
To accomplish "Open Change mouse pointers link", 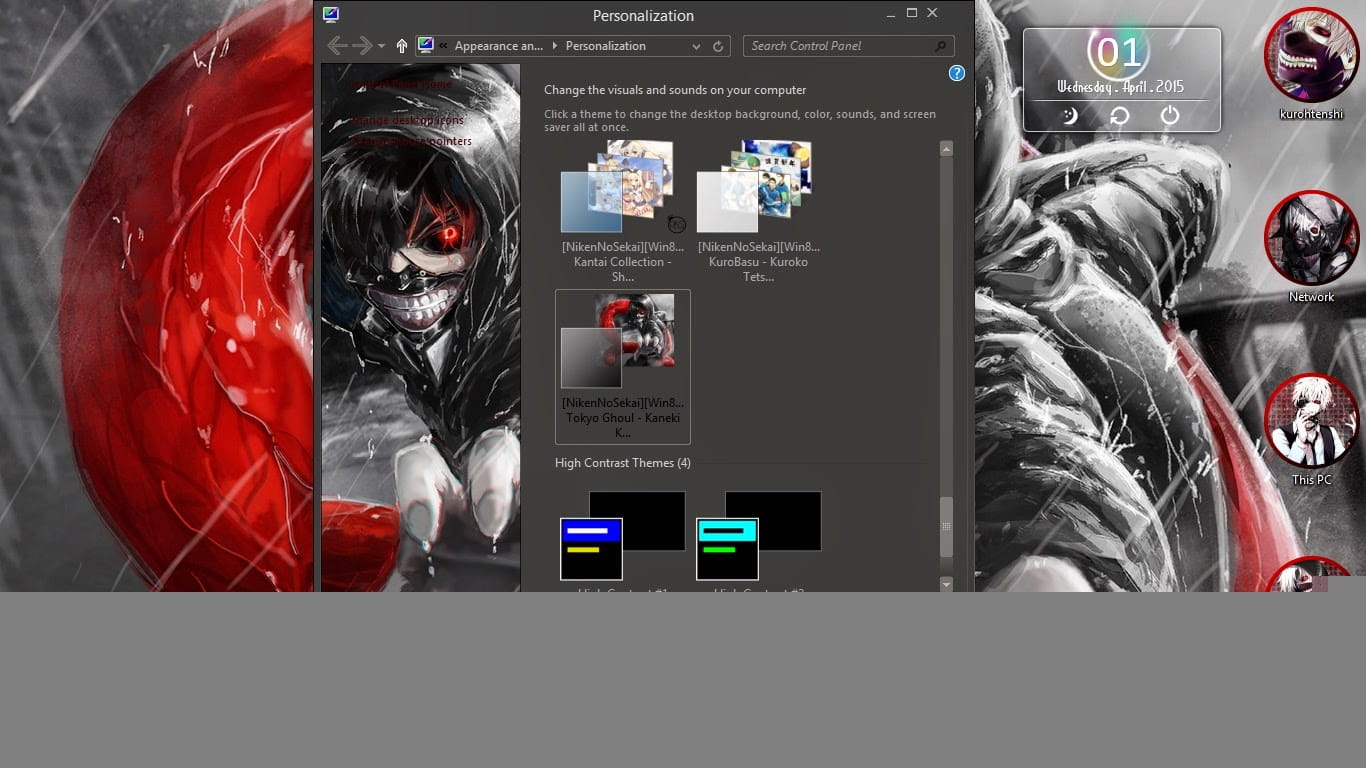I will click(411, 141).
